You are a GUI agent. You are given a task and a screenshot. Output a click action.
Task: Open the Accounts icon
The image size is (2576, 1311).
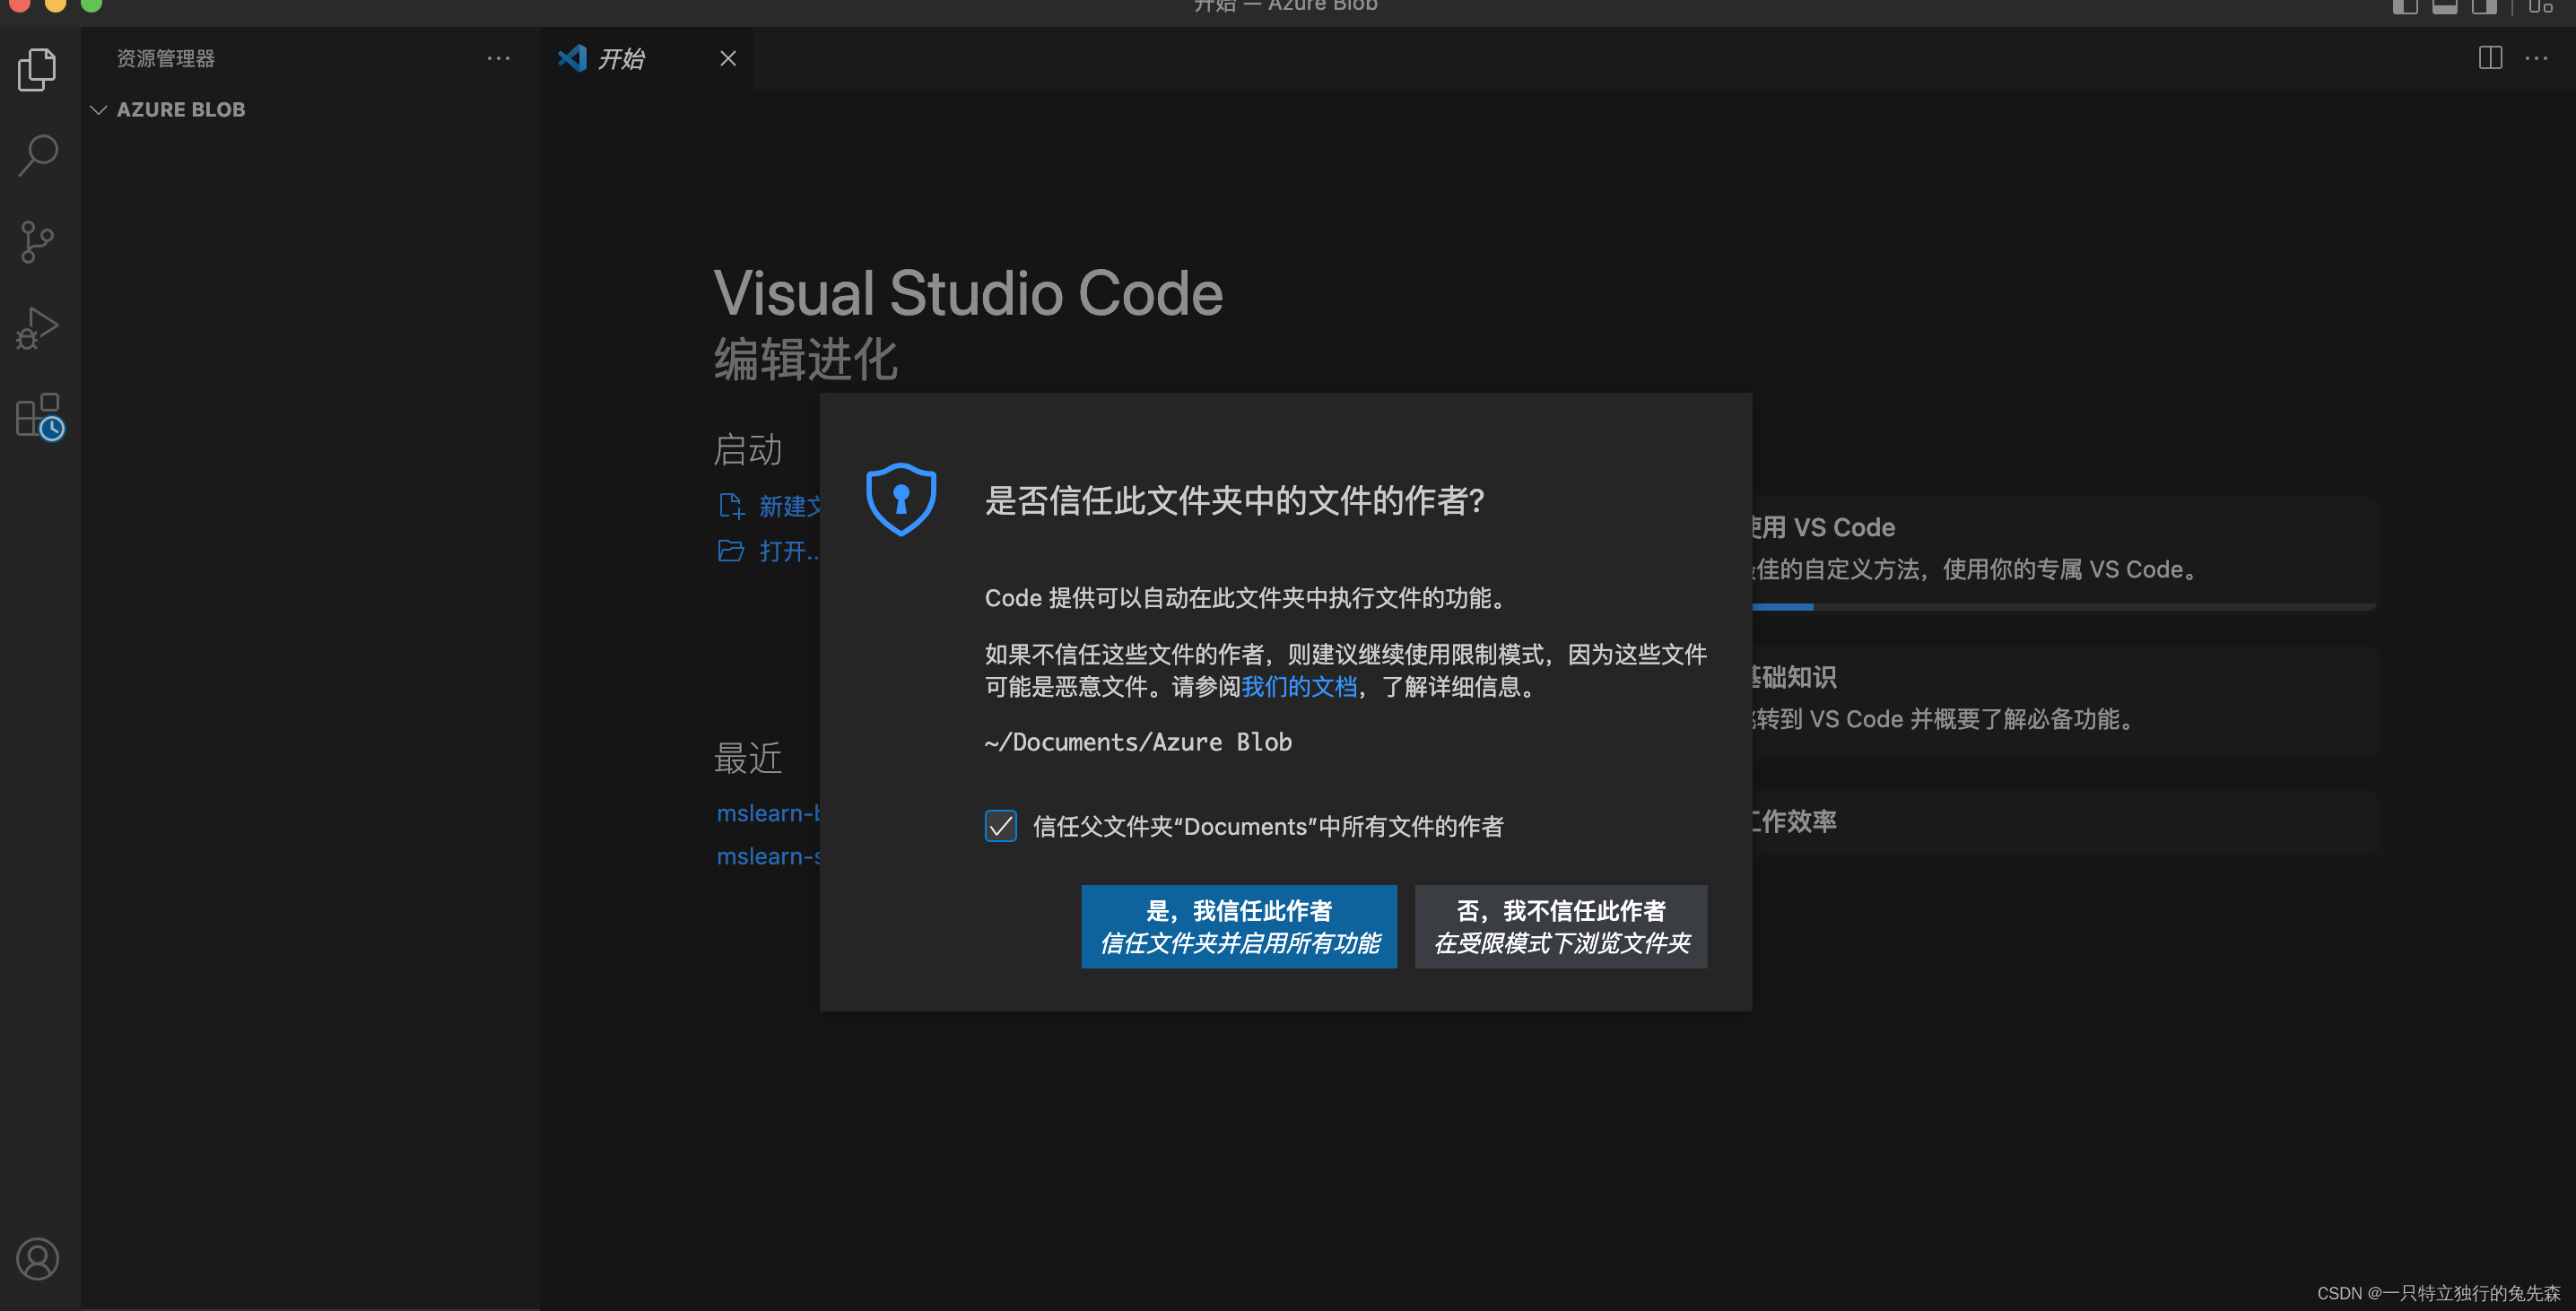pos(37,1258)
